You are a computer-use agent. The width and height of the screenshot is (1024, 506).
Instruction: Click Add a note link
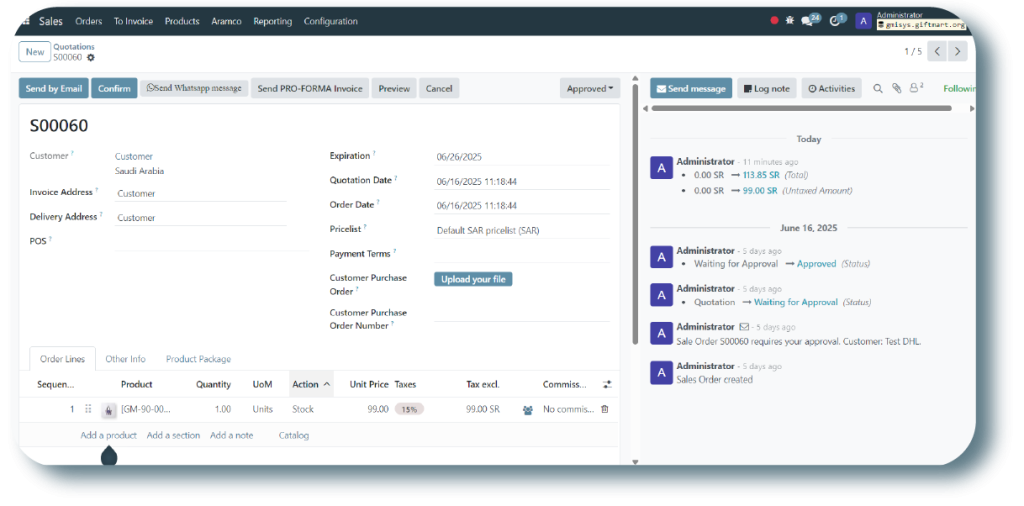(231, 435)
